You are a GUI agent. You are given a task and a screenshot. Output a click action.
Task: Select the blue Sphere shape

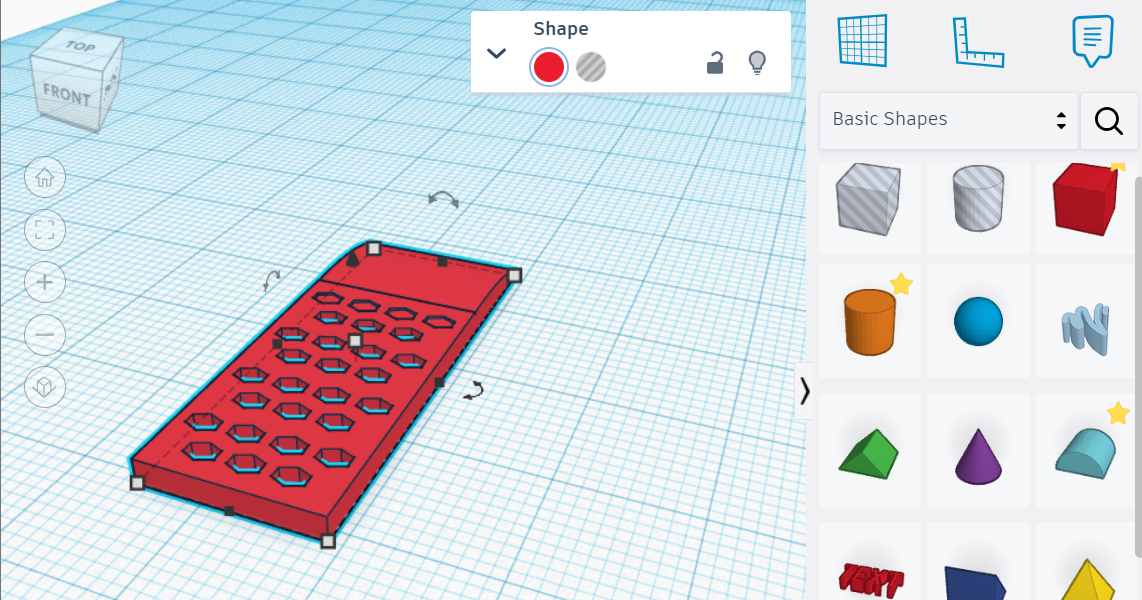click(977, 320)
